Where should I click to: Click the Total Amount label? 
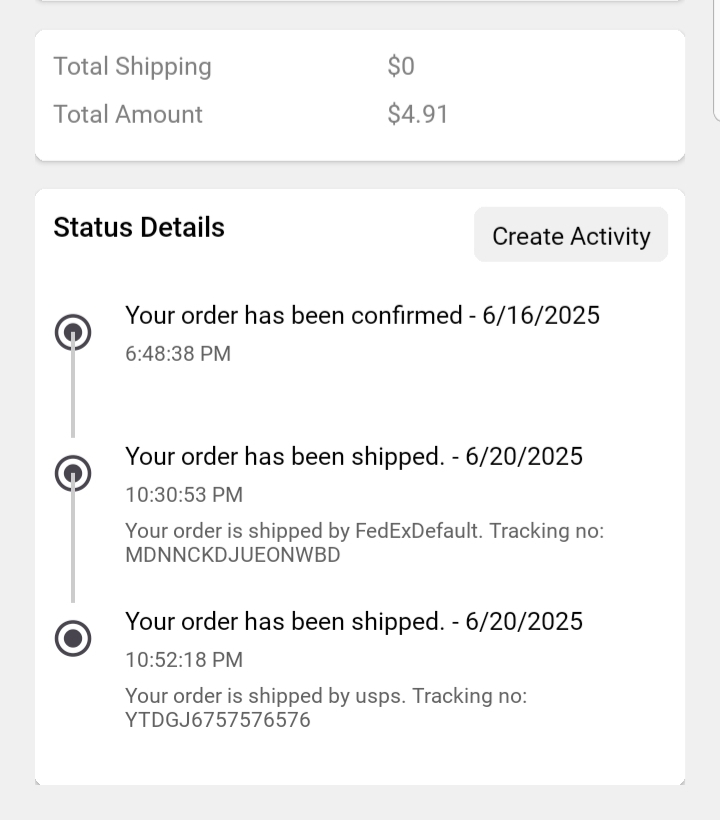click(x=128, y=115)
